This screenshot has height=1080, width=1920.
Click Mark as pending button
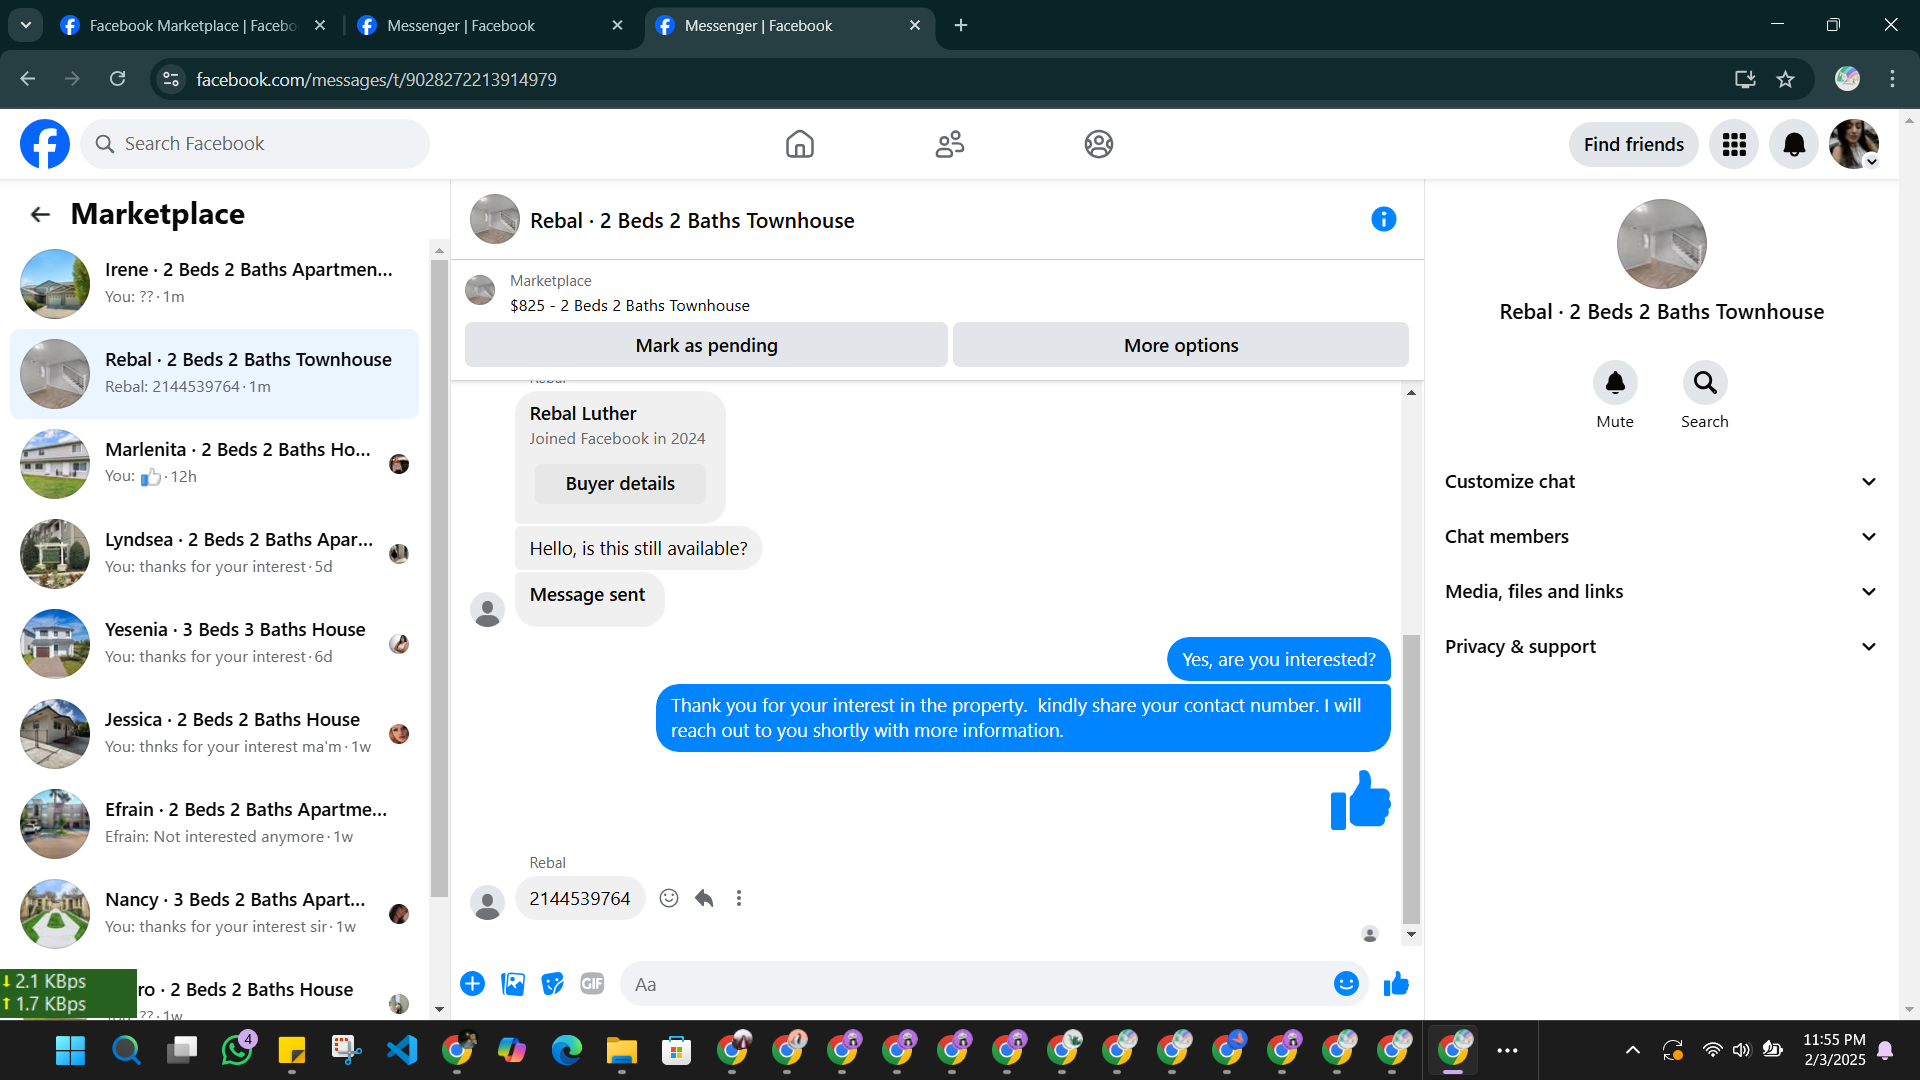point(706,345)
